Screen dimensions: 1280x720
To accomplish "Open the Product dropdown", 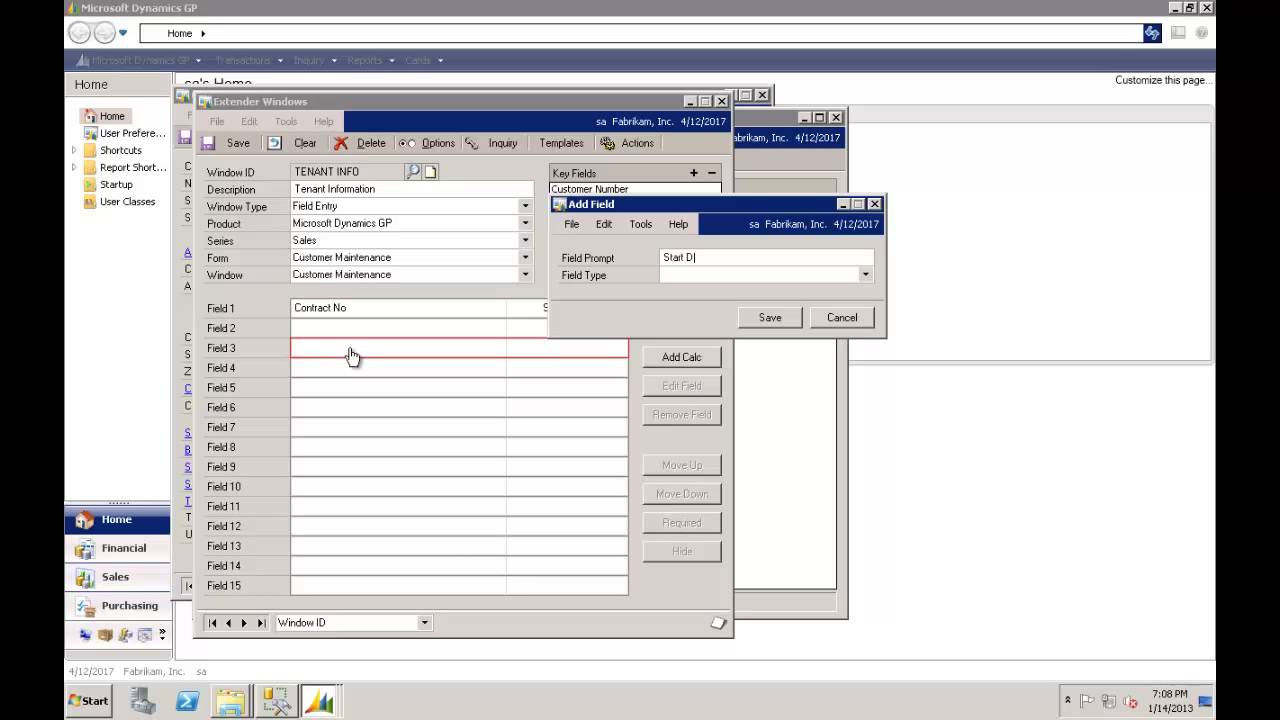I will [x=525, y=223].
